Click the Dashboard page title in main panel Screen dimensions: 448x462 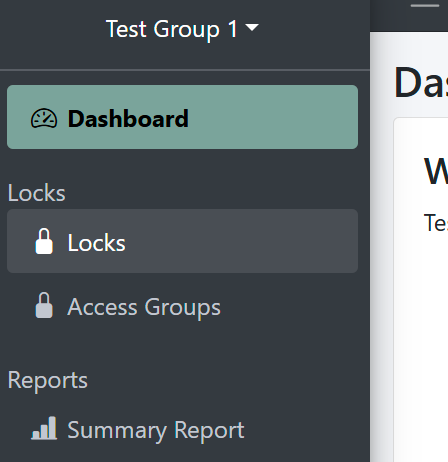click(x=421, y=82)
